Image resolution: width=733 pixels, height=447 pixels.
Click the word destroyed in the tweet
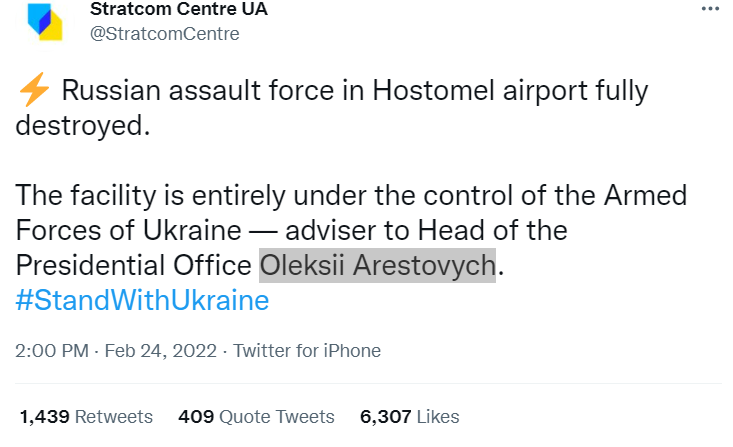85,126
